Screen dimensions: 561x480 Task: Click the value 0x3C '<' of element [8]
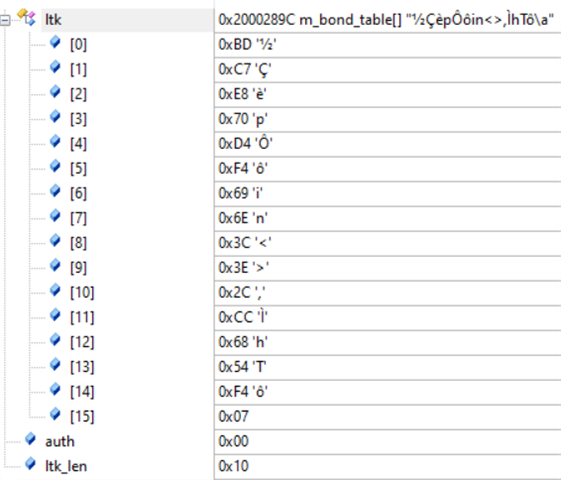[245, 243]
